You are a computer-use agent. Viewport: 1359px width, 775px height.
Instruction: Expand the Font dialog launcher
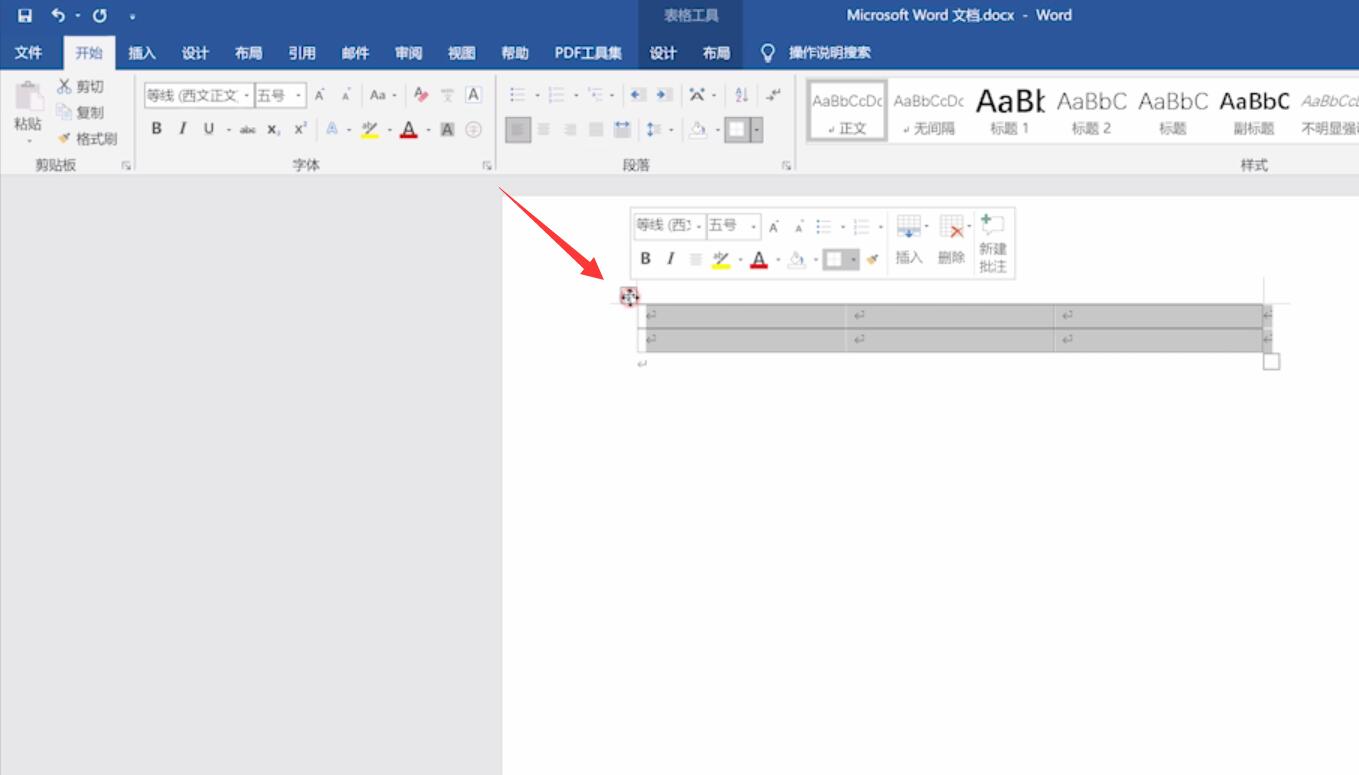point(487,166)
